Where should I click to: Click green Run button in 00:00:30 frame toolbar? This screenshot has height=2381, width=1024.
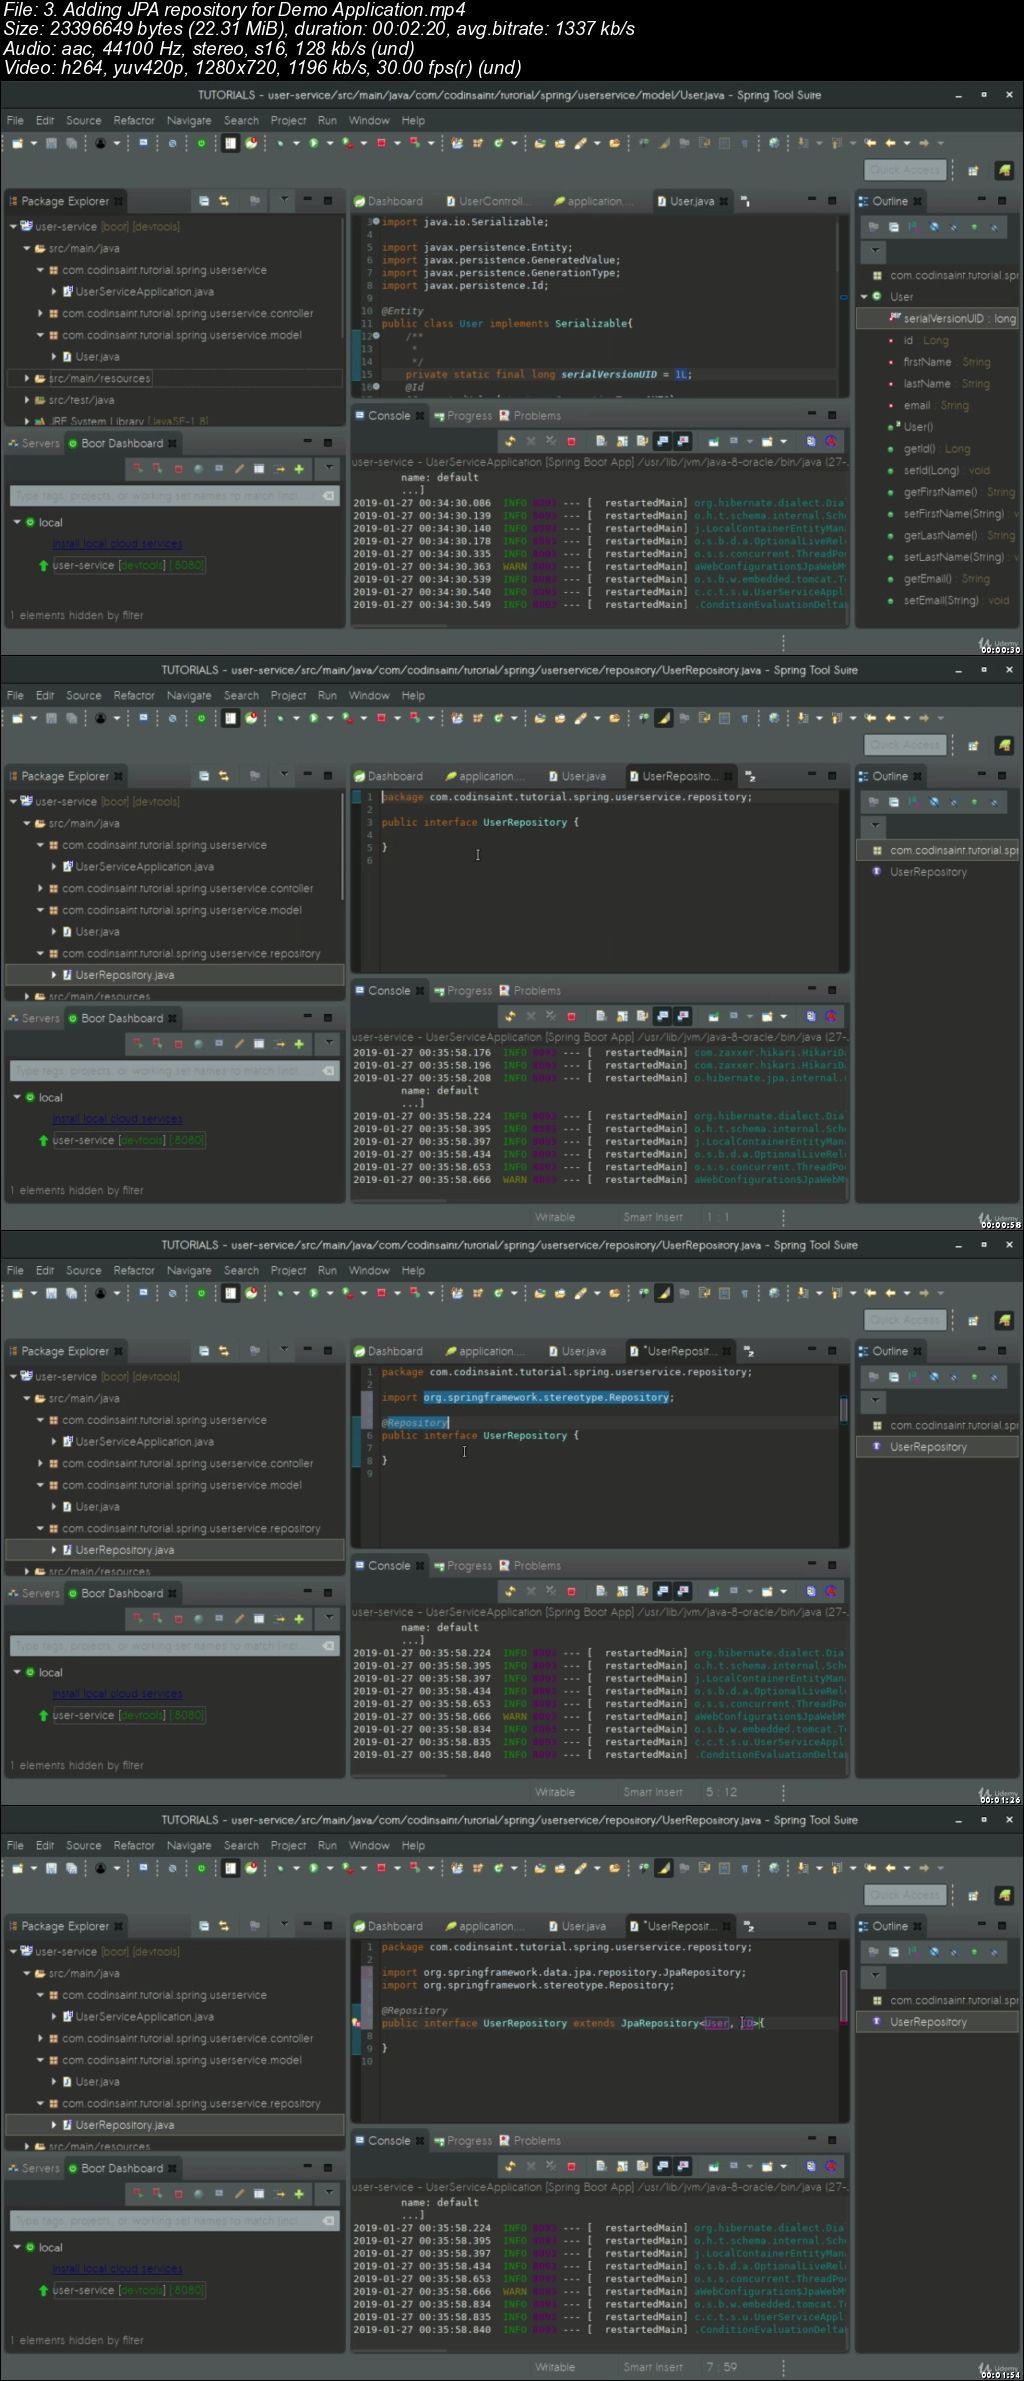[x=313, y=143]
